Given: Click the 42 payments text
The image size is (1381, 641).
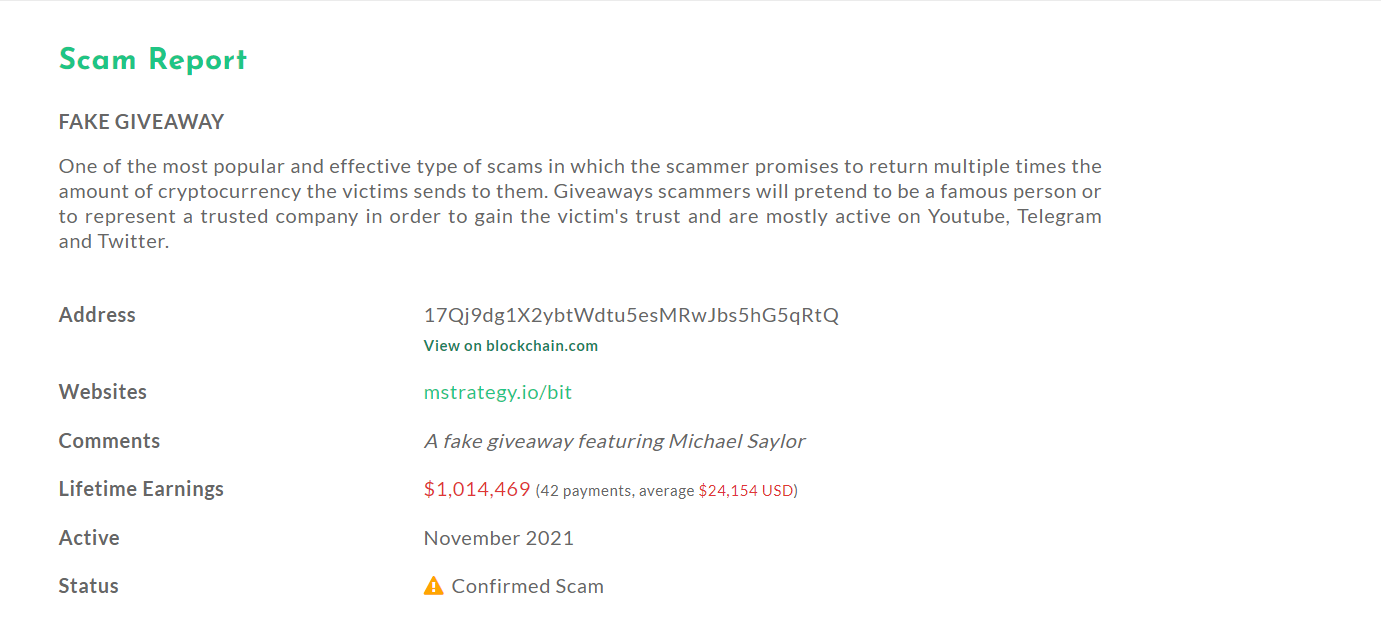Looking at the screenshot, I should coord(586,491).
